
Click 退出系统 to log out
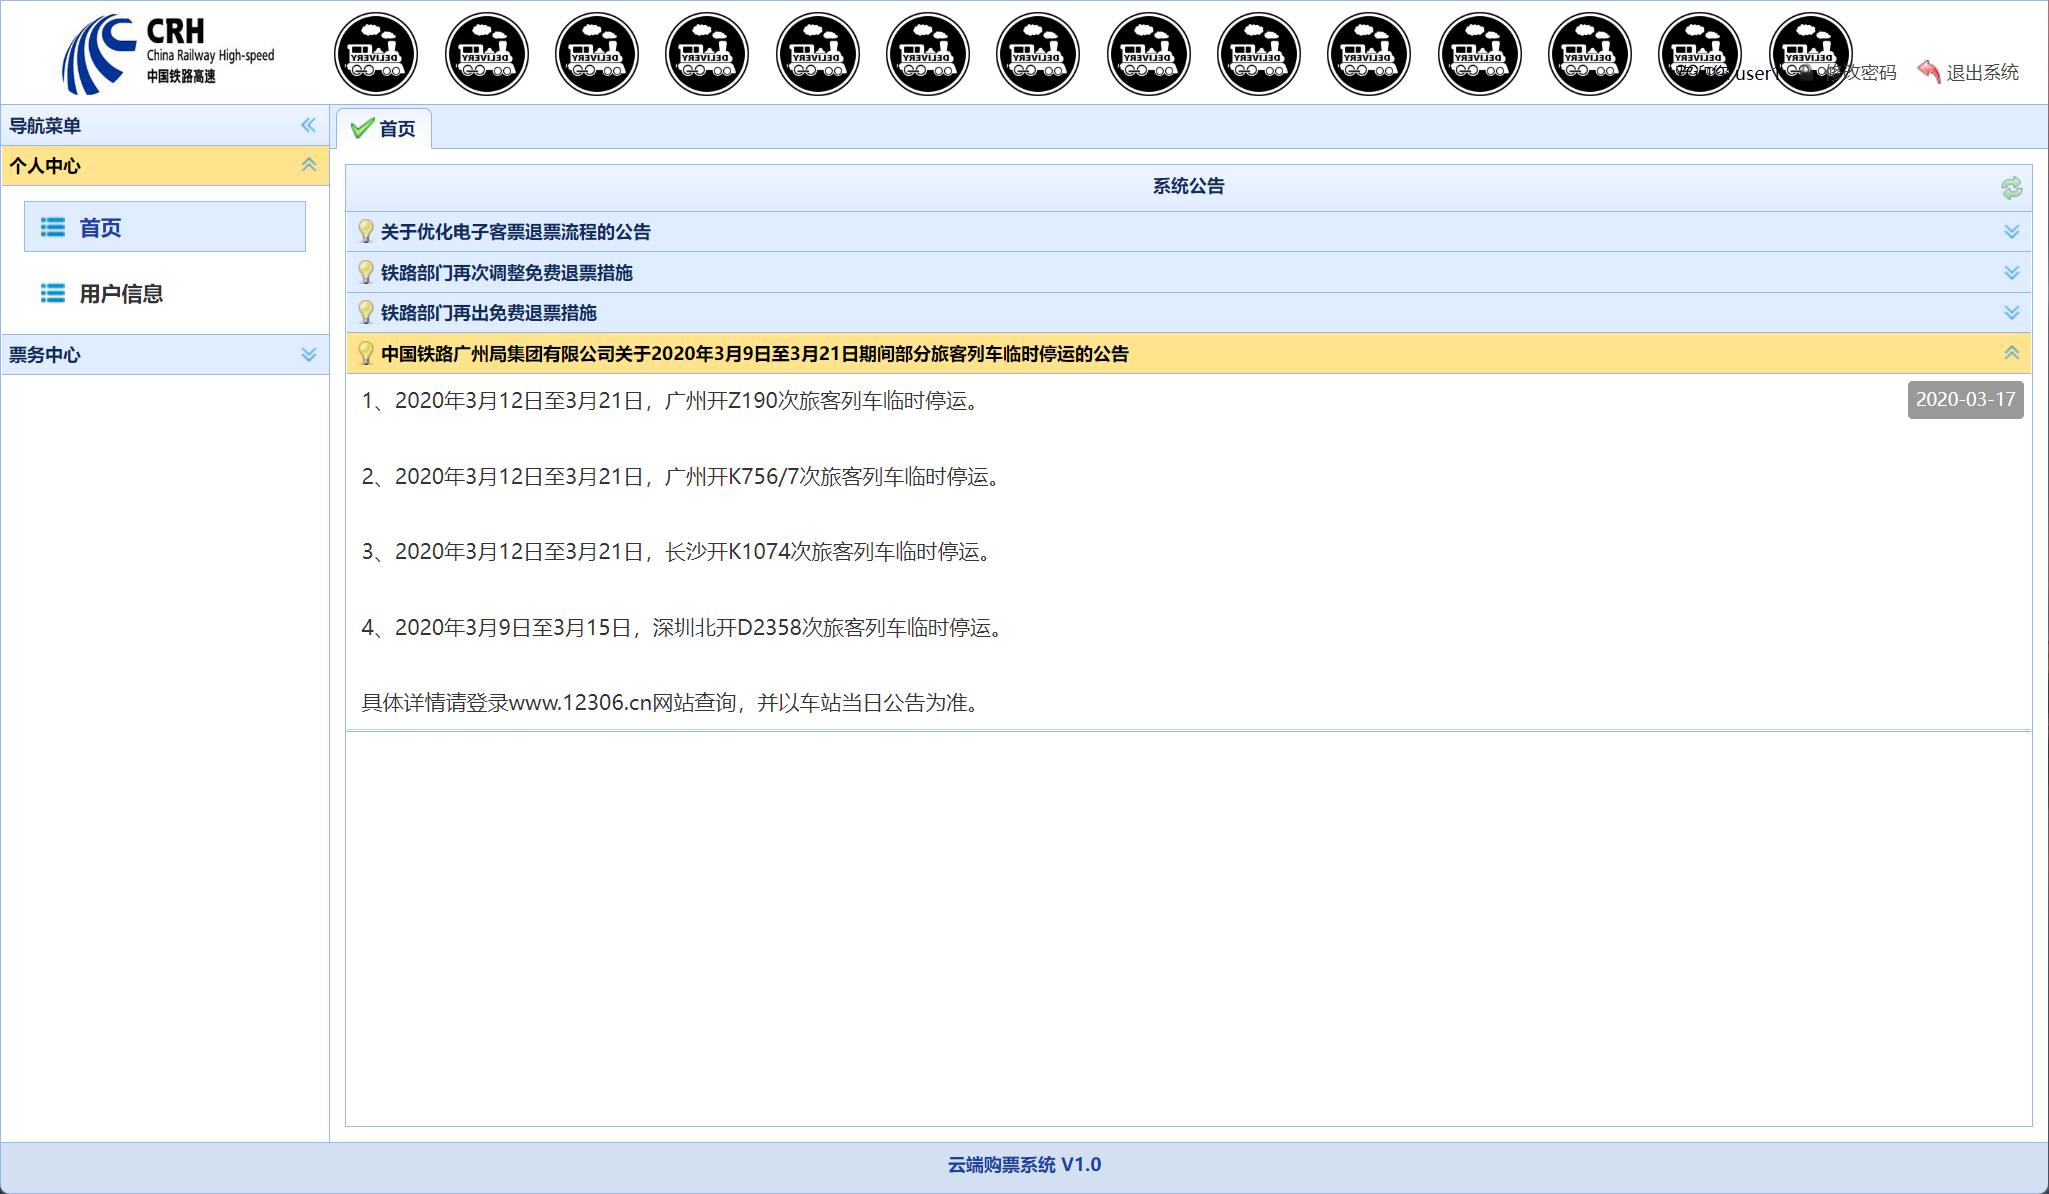(x=1979, y=71)
